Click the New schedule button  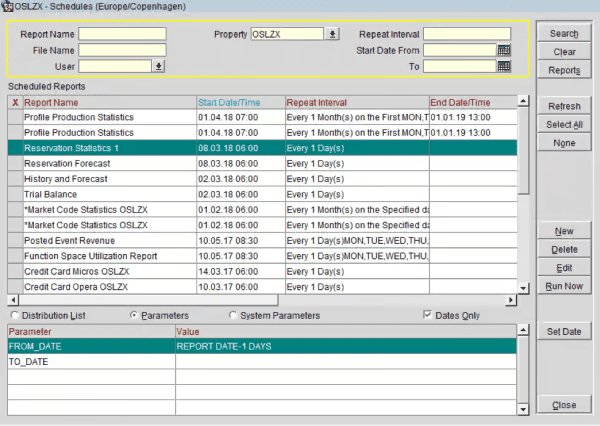click(x=564, y=232)
